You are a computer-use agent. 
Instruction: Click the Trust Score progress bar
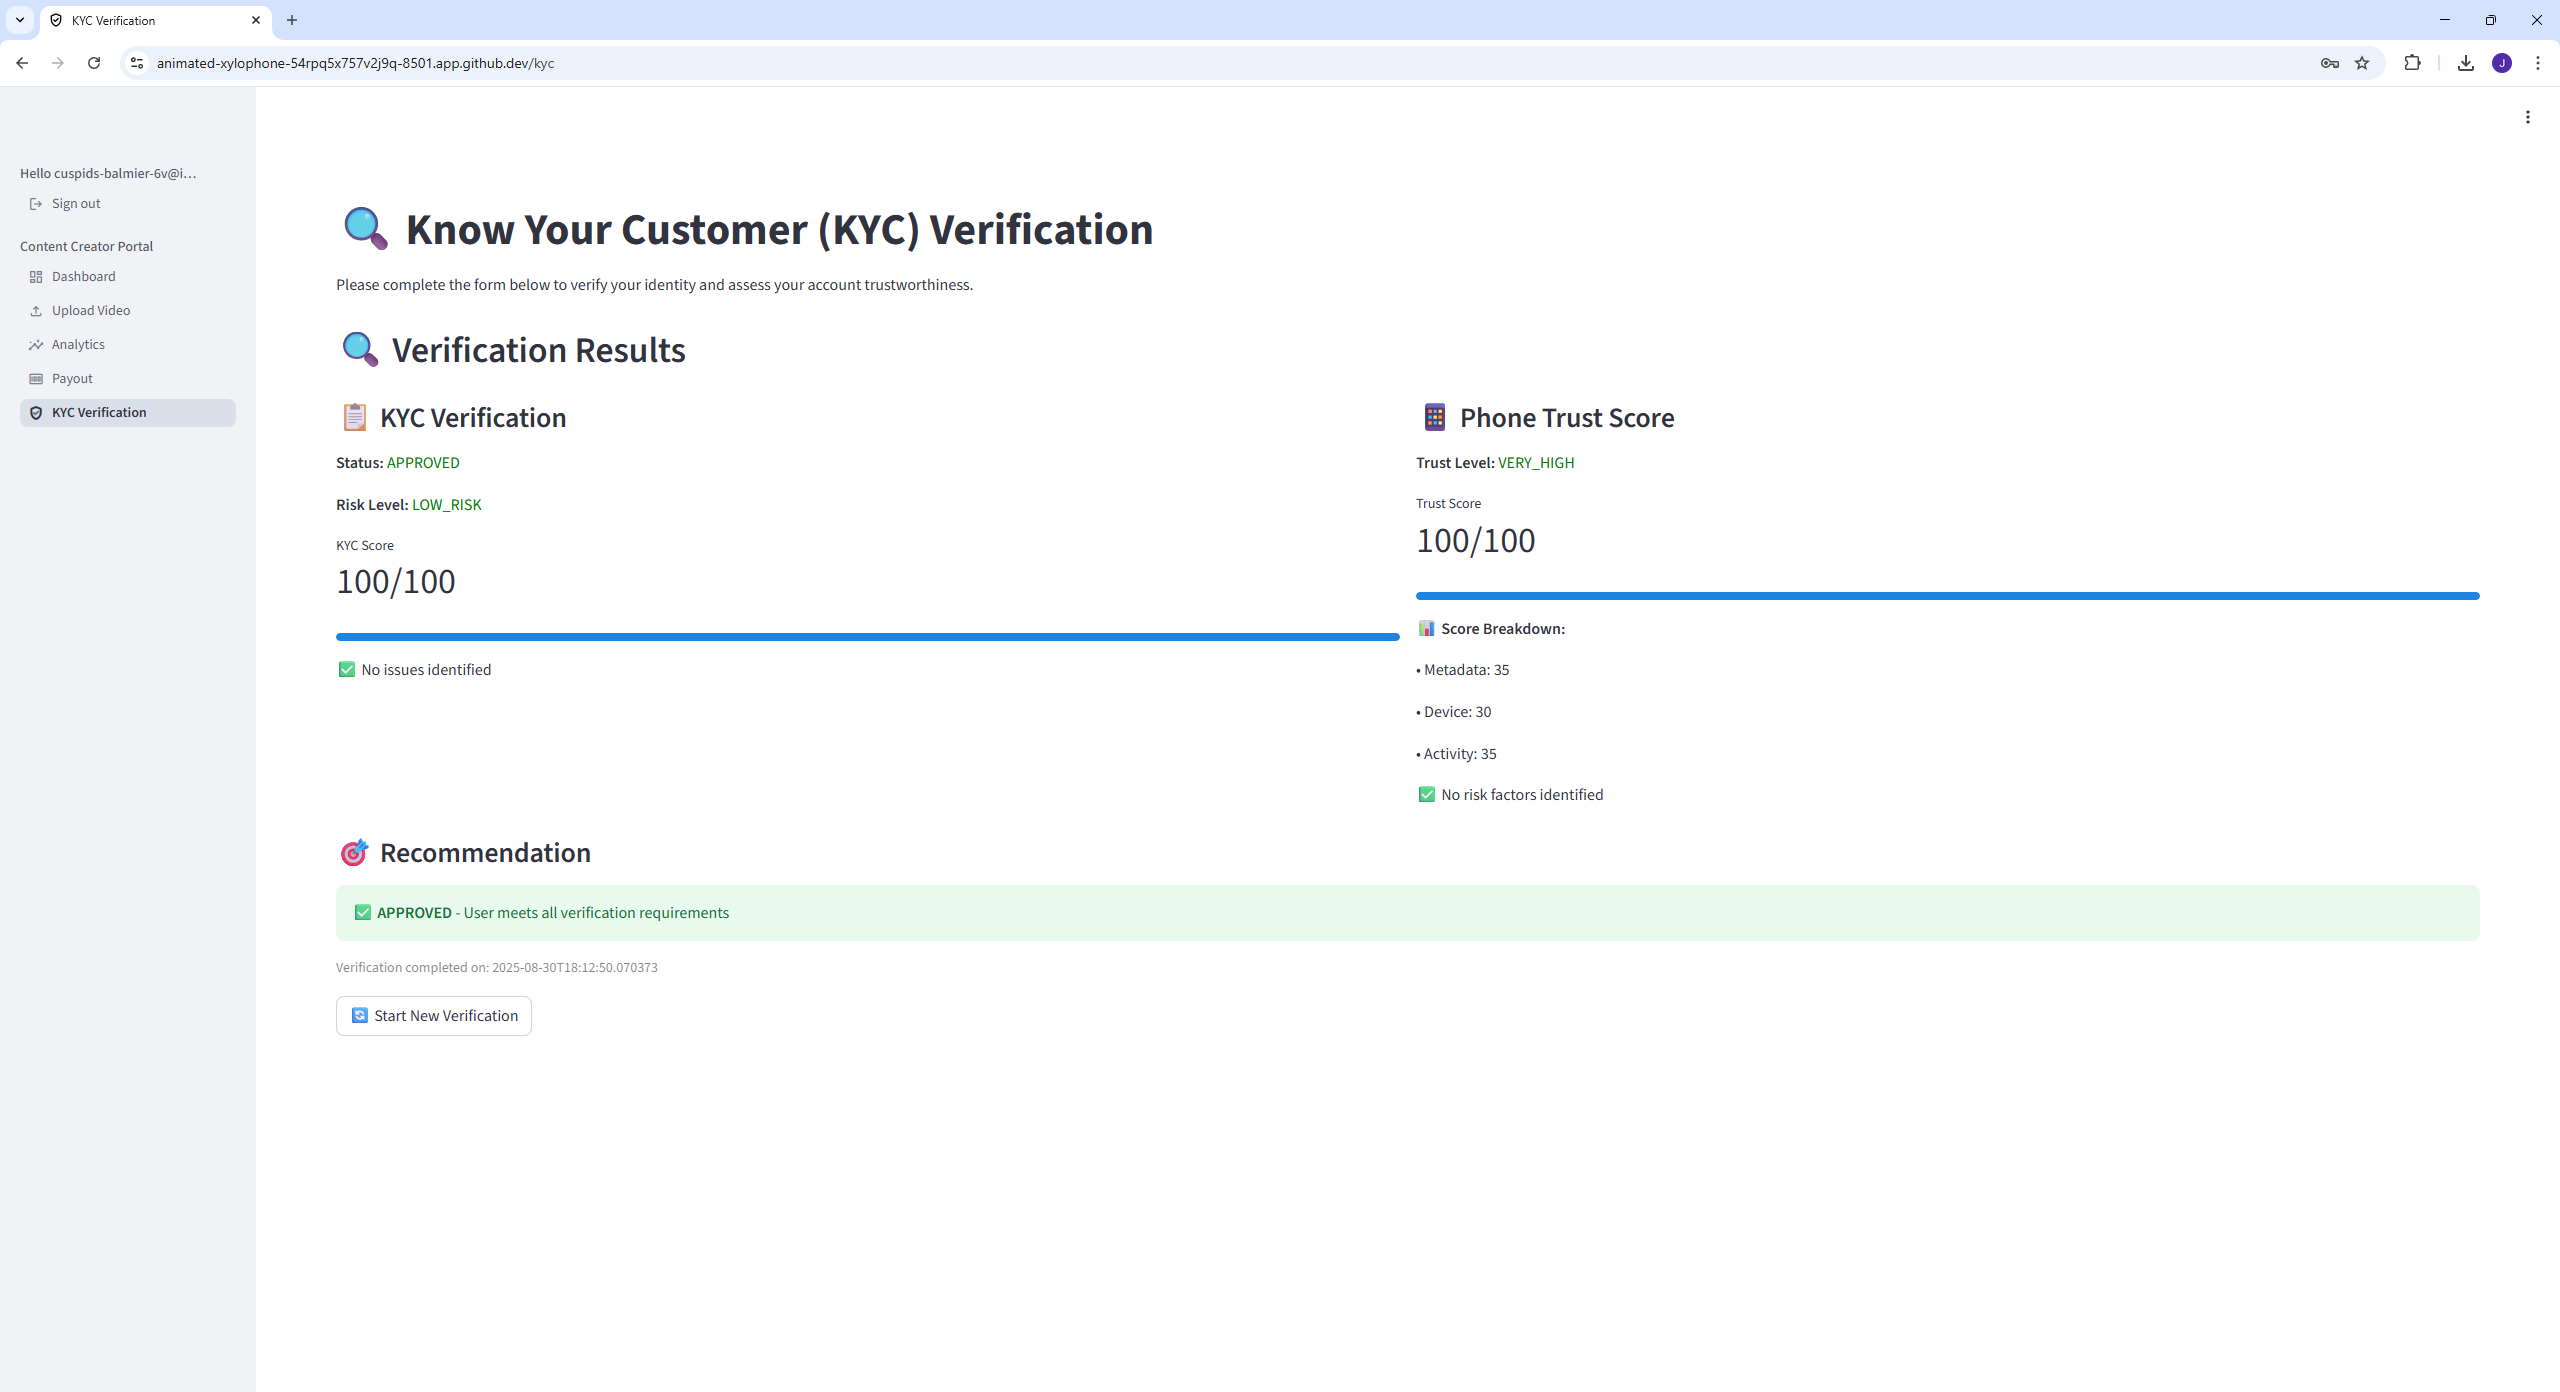(1947, 596)
